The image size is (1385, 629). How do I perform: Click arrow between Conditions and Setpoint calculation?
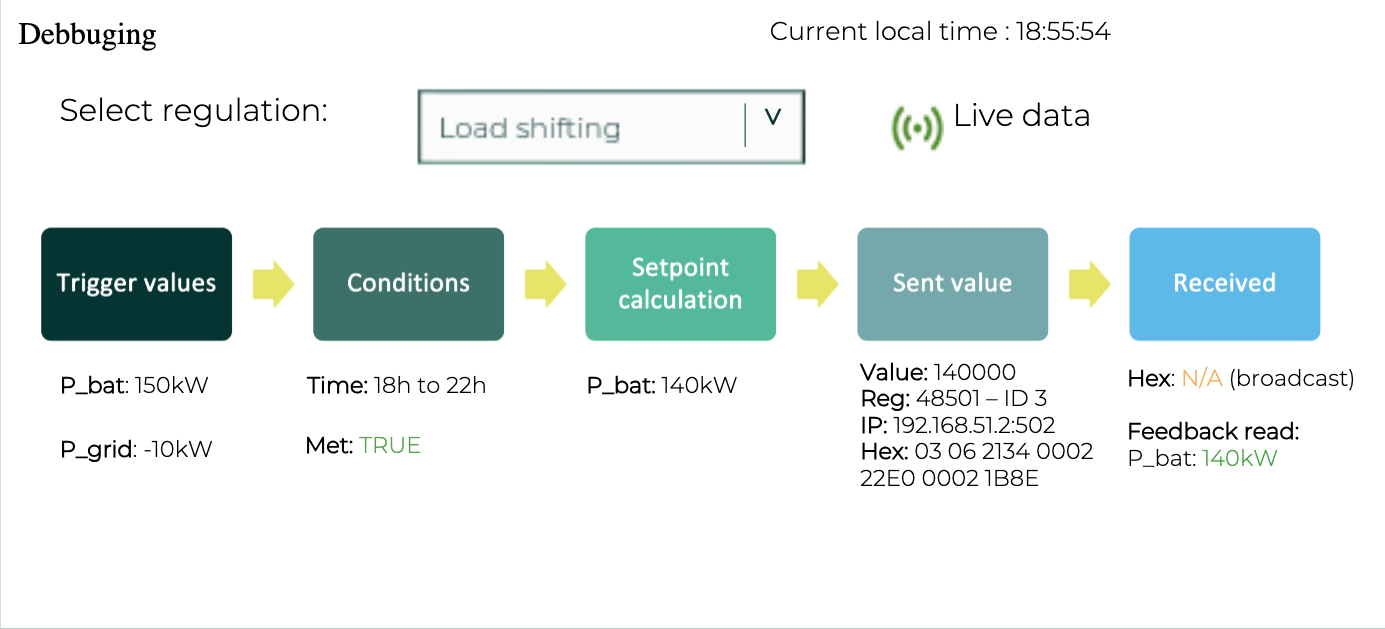(x=544, y=284)
